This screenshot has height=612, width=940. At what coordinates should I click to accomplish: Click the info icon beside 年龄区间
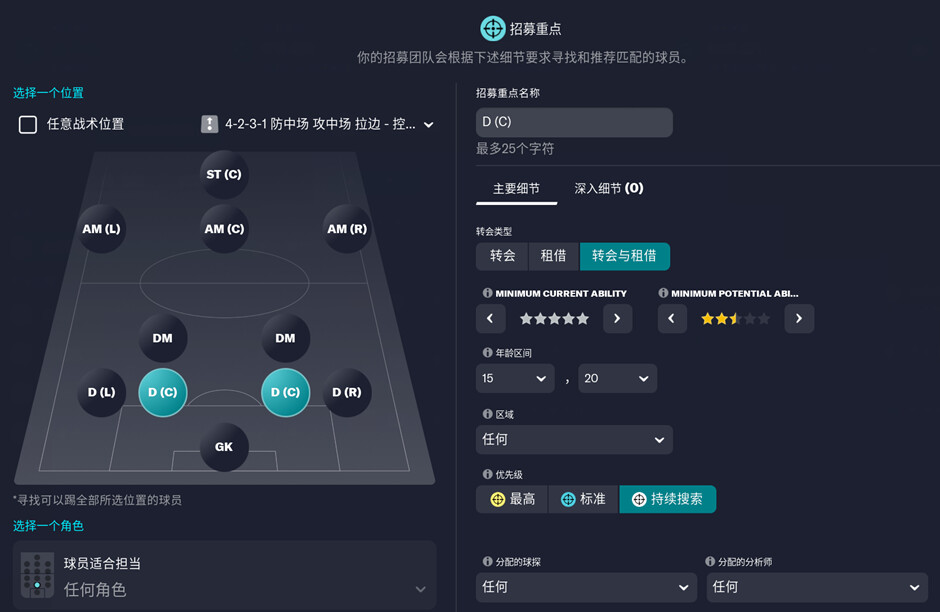point(487,352)
